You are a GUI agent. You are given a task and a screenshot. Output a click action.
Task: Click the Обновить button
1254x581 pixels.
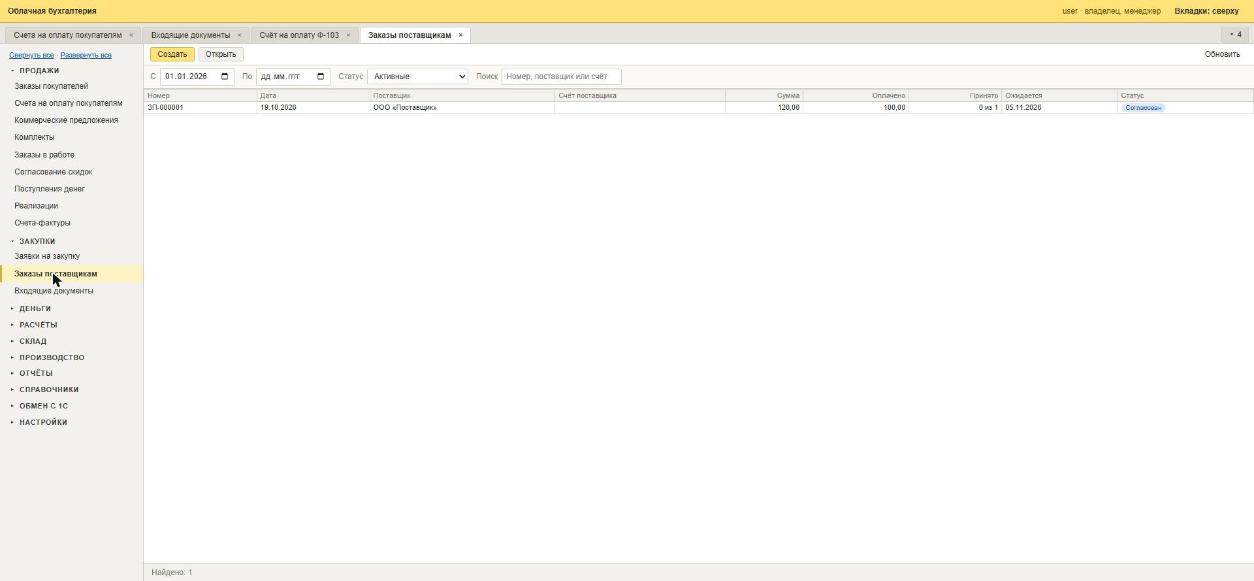1222,54
